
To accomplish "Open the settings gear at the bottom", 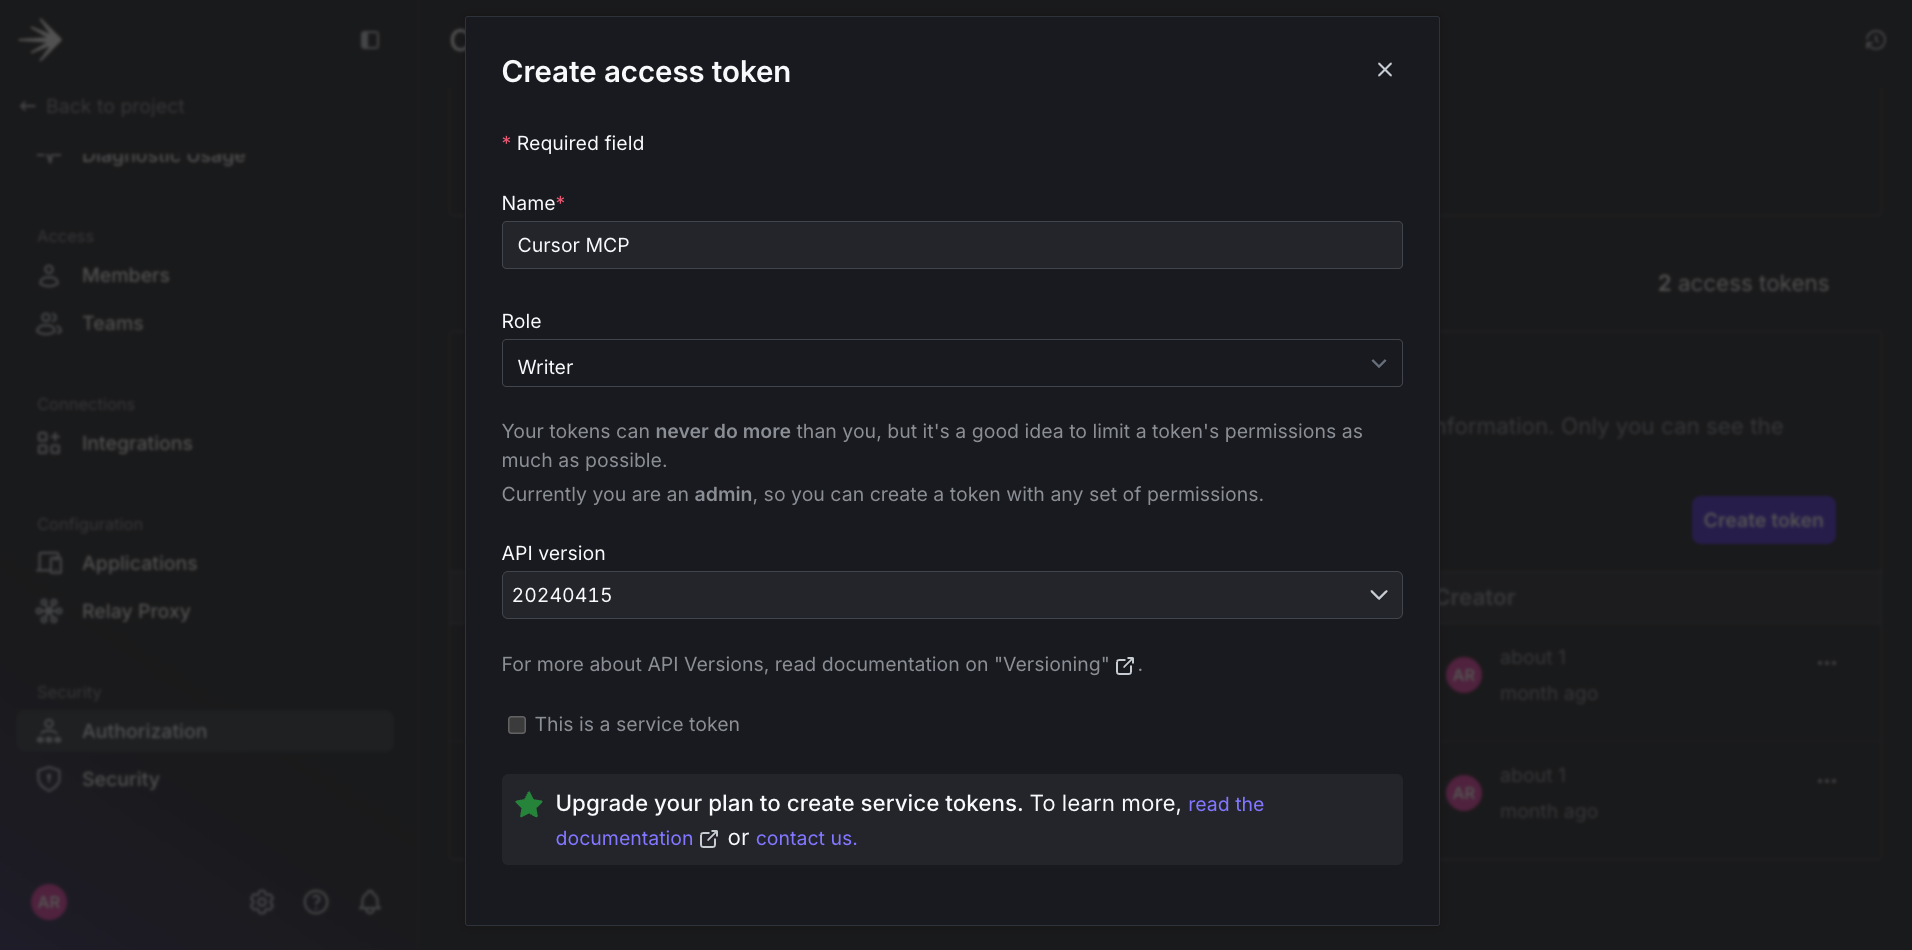I will point(262,902).
